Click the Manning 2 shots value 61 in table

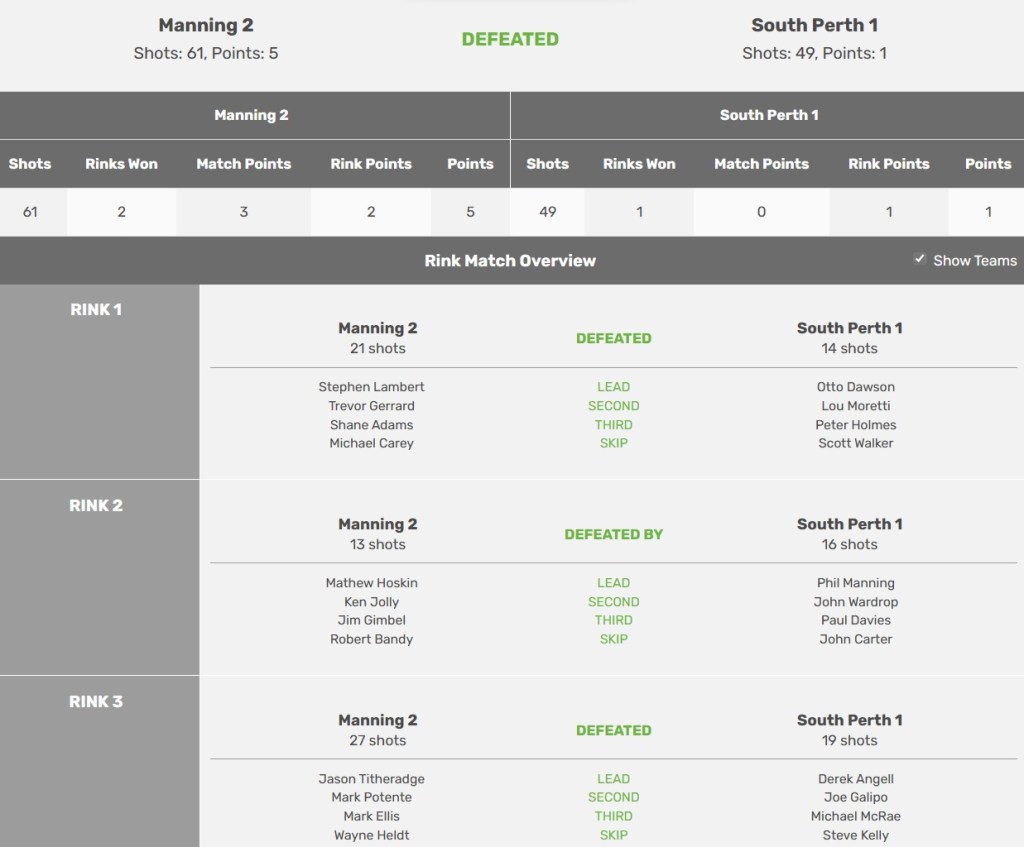tap(30, 212)
